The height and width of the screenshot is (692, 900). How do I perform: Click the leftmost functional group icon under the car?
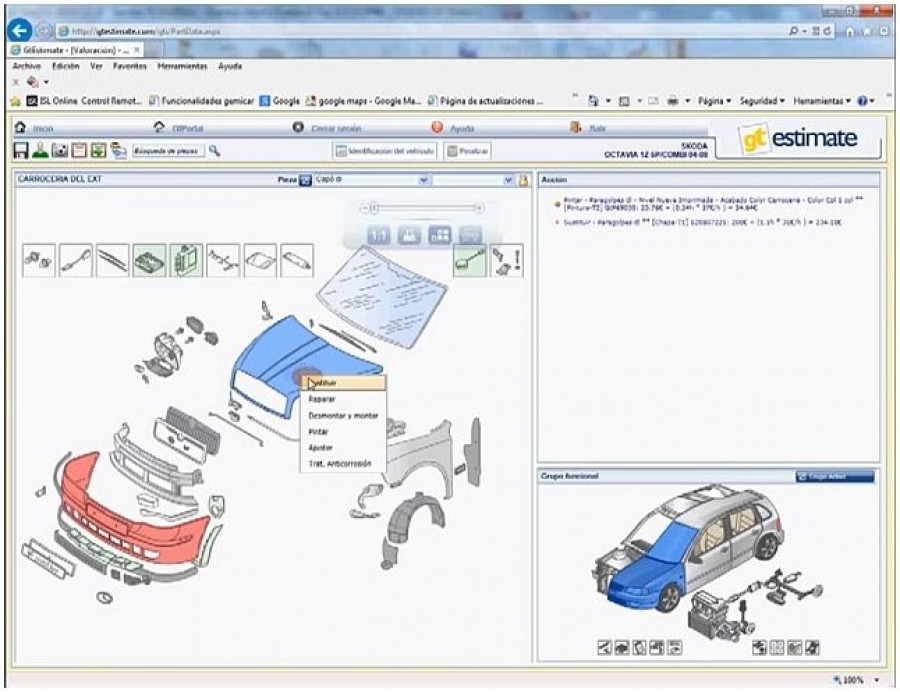coord(604,648)
